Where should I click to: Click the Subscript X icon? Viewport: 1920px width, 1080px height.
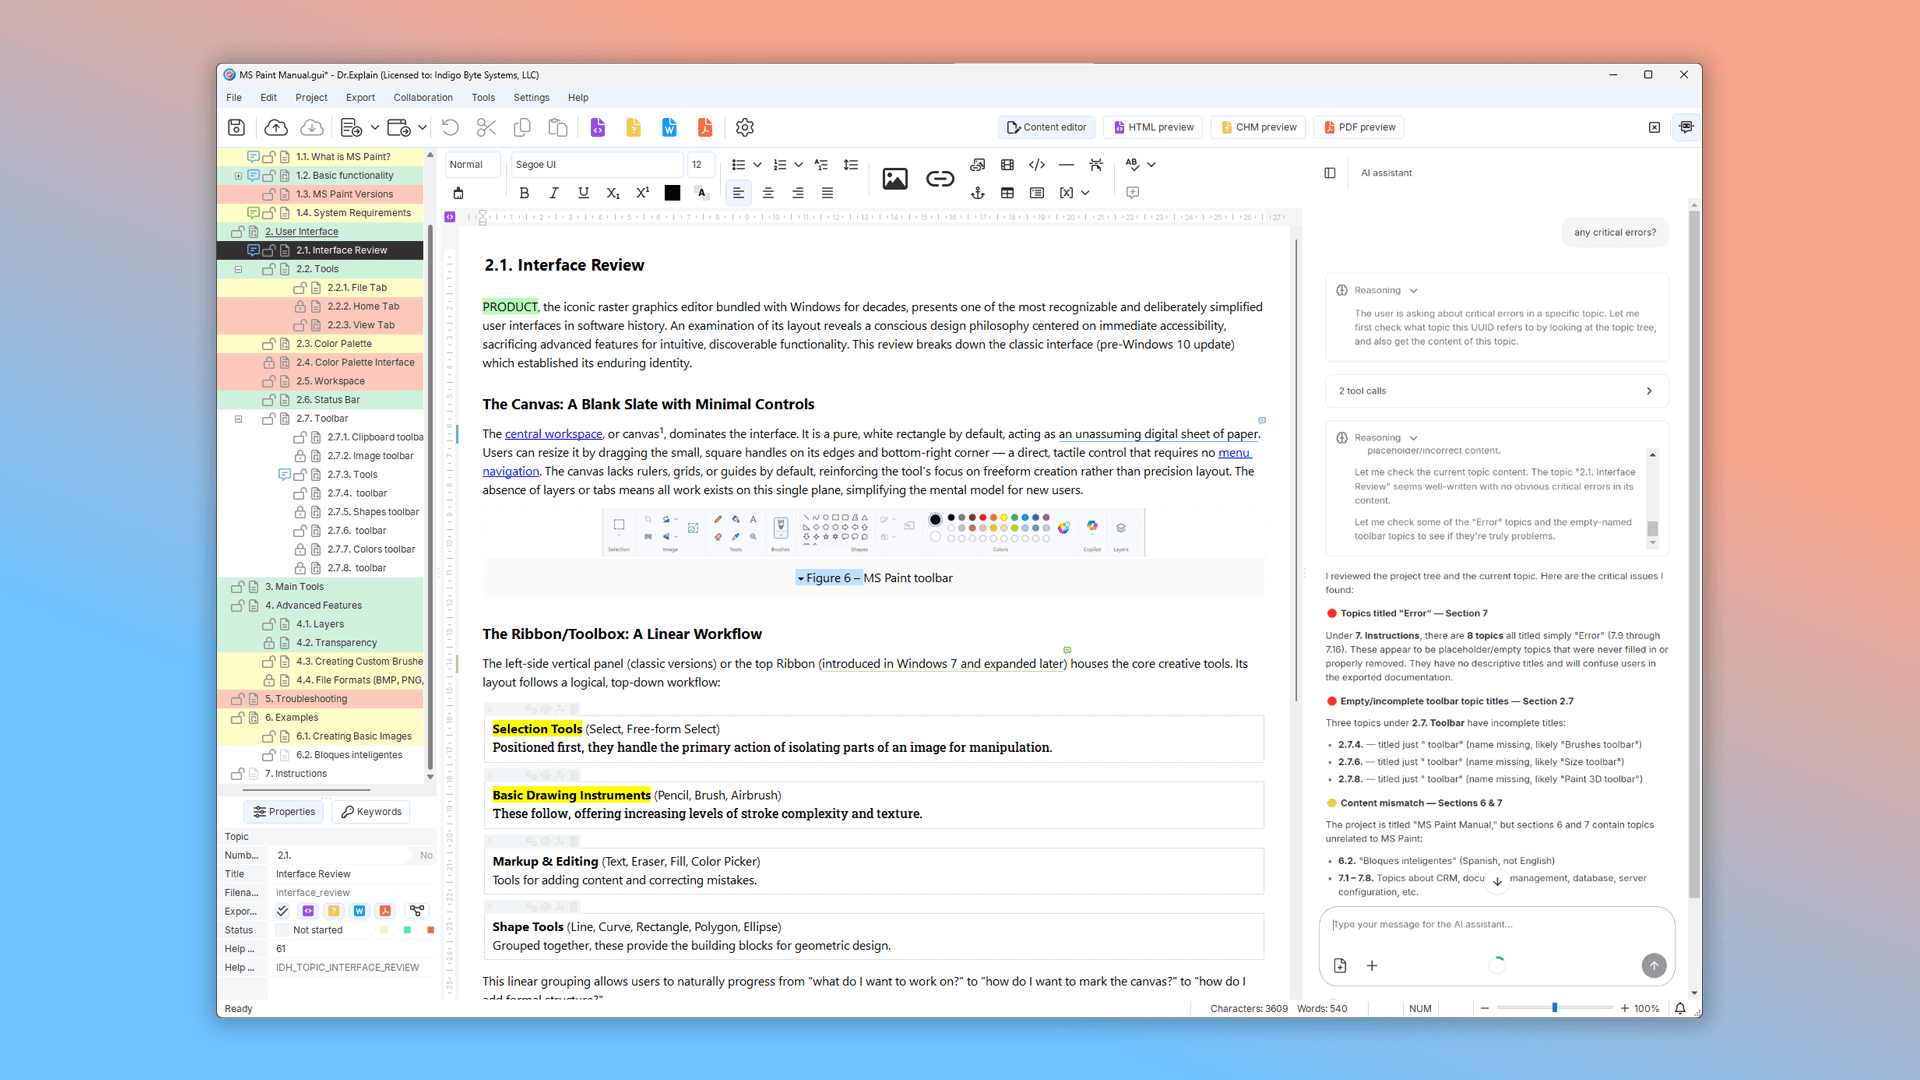[x=613, y=193]
